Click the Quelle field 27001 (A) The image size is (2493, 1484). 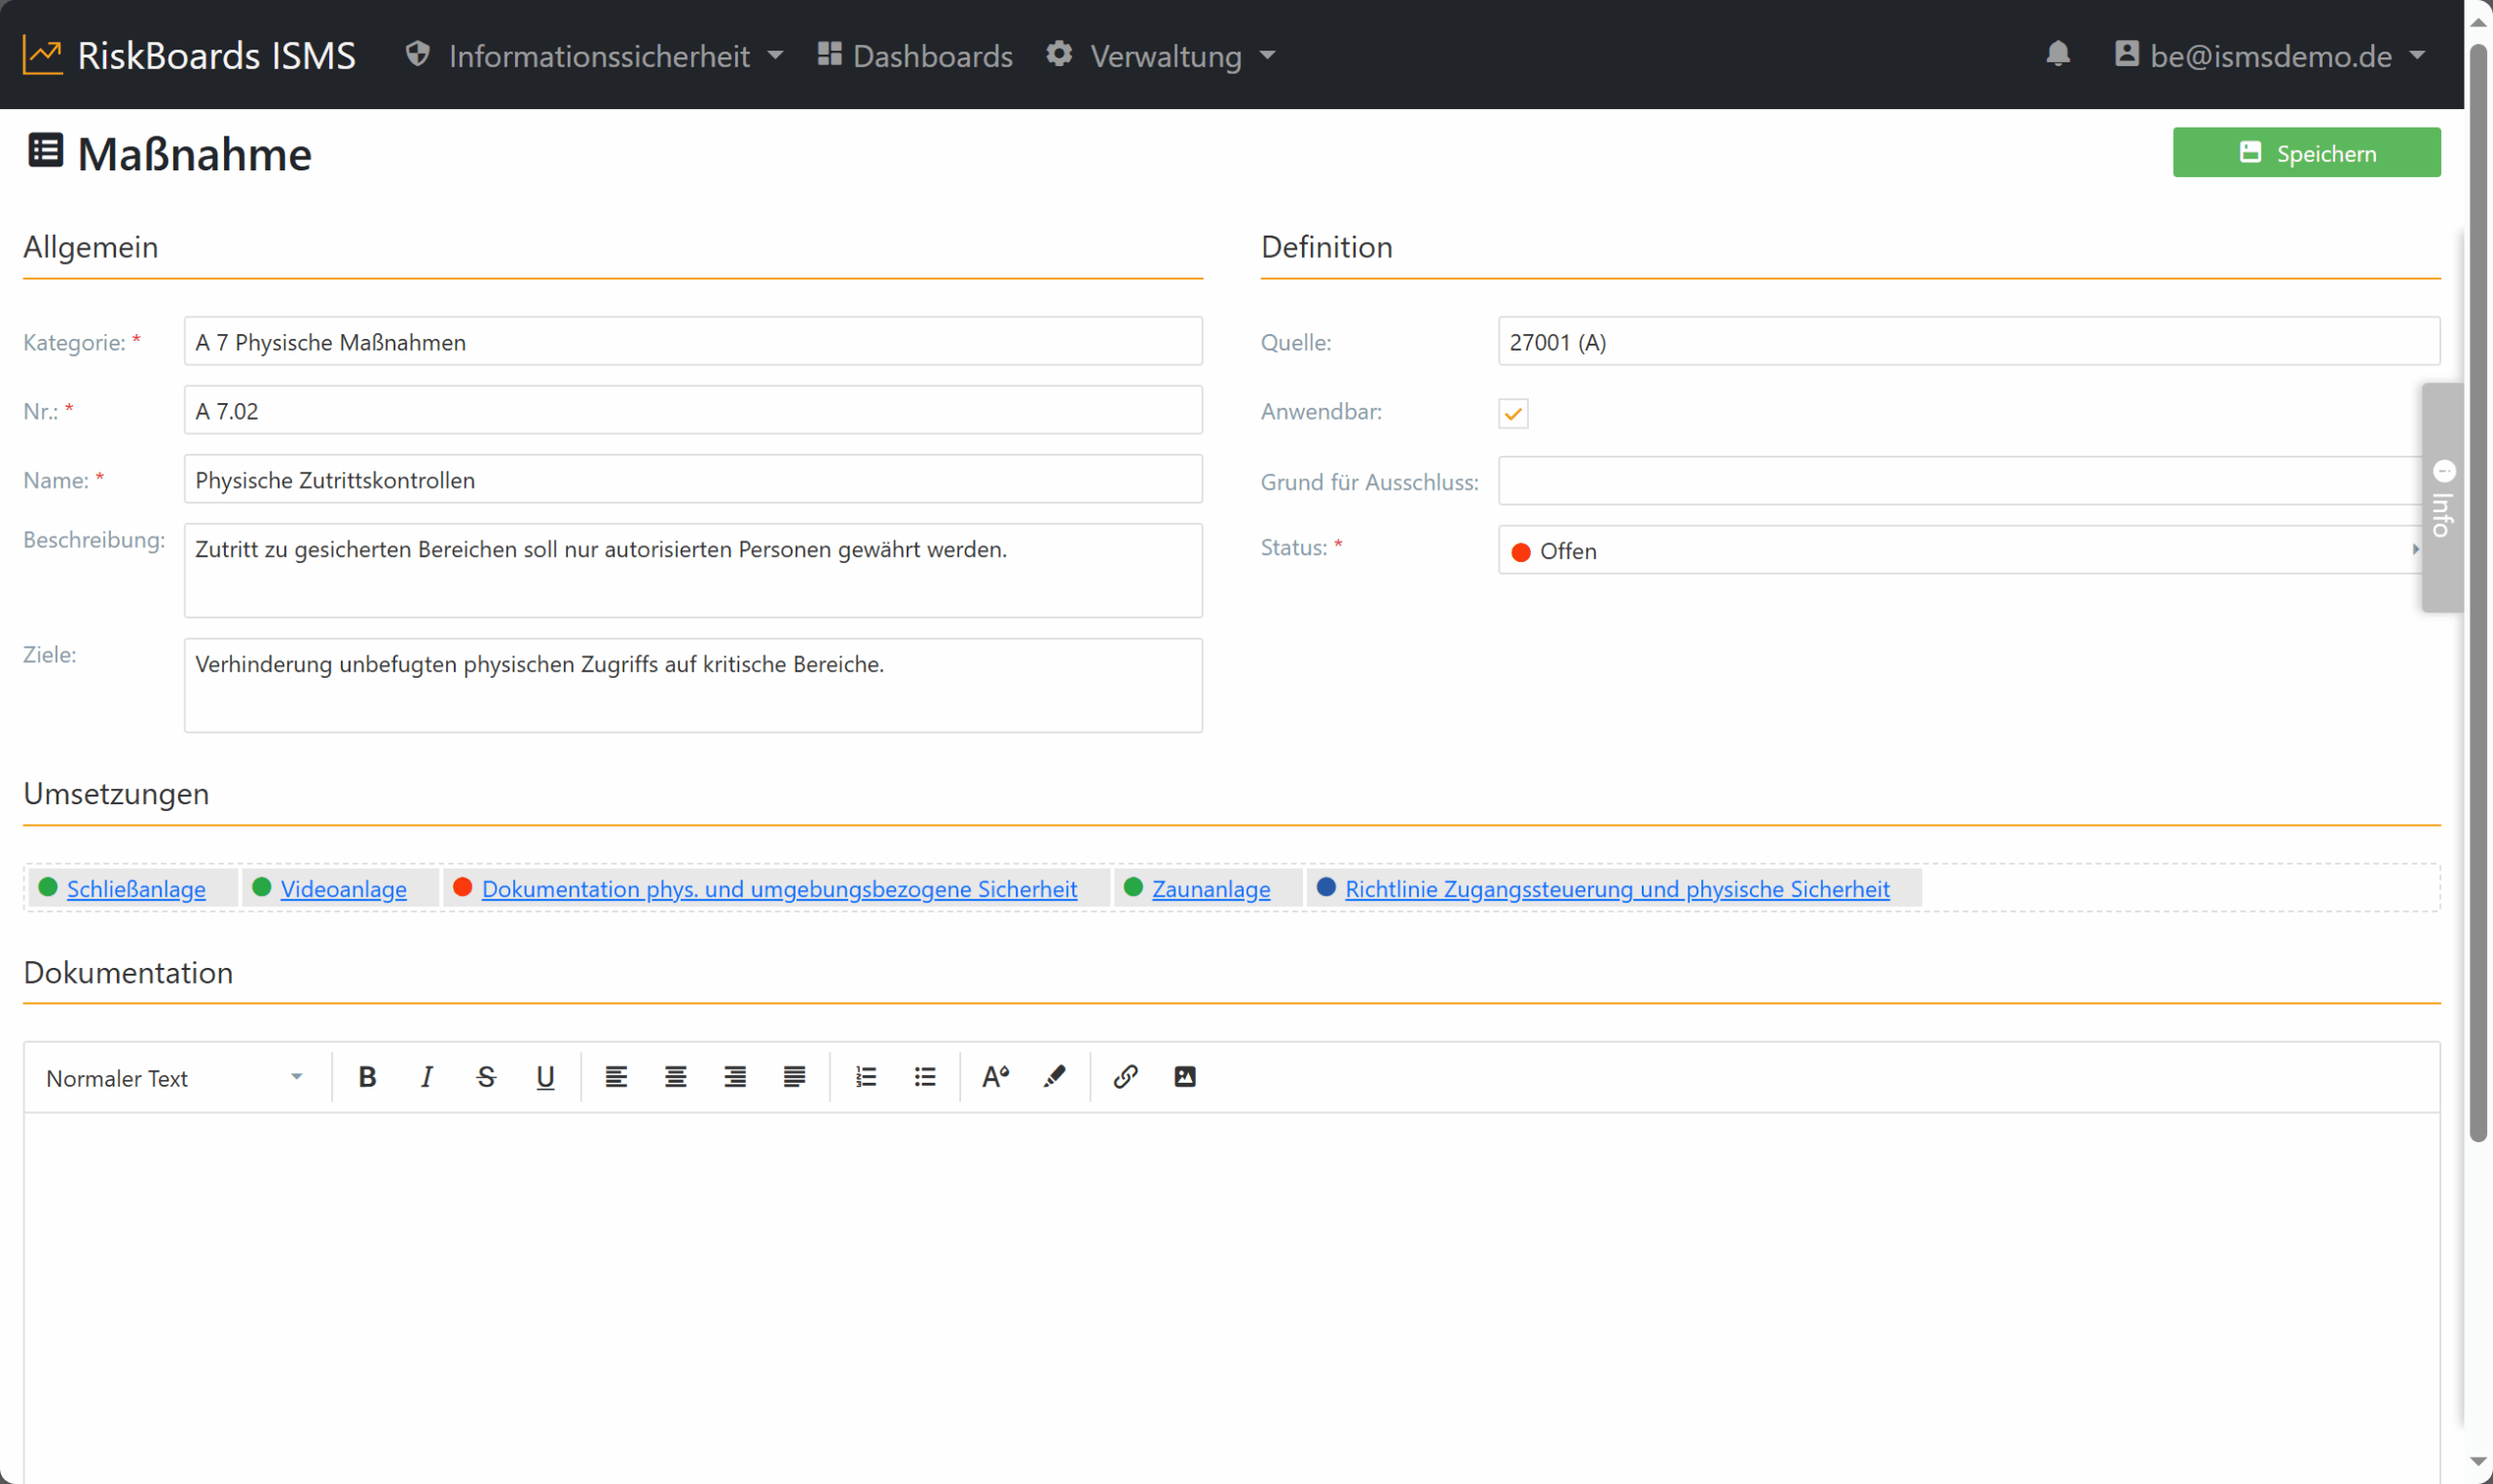click(x=1969, y=341)
